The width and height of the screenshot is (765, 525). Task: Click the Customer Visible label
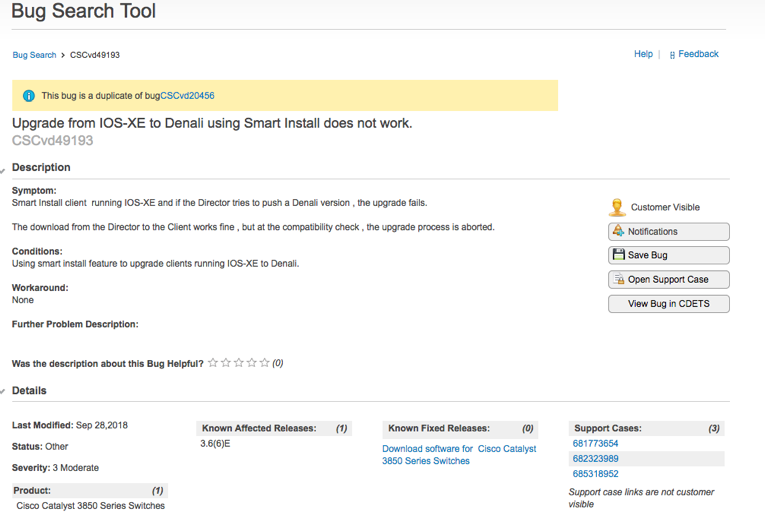pos(665,207)
